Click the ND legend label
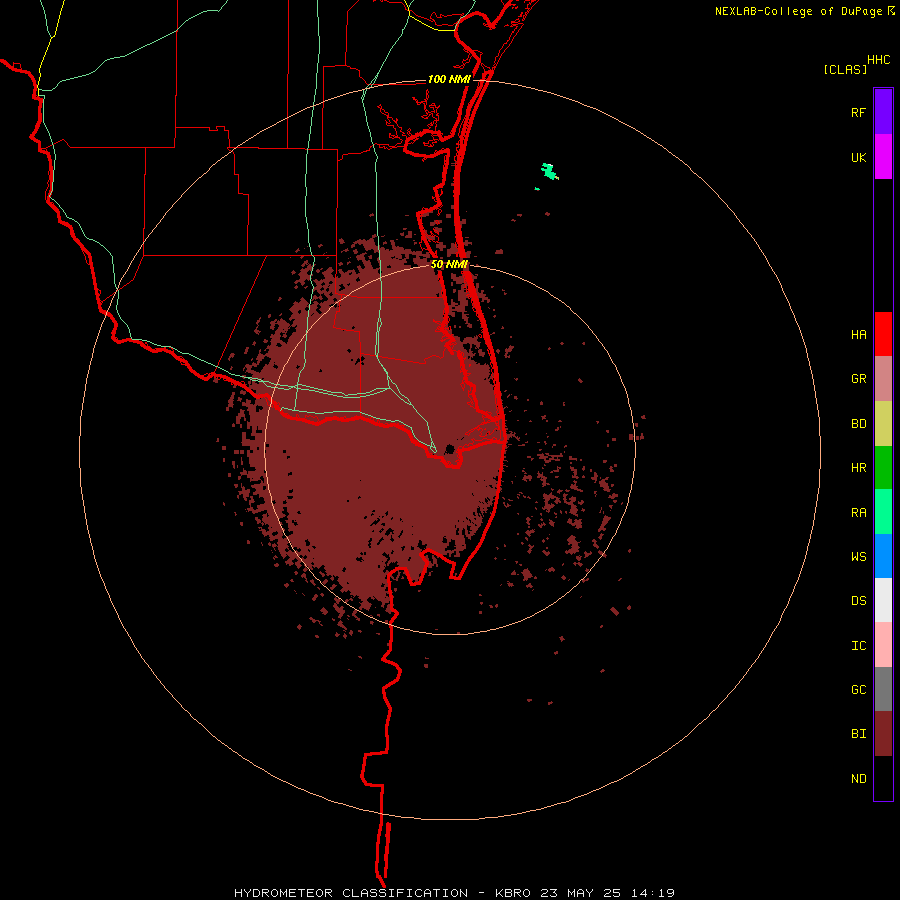 (x=858, y=779)
